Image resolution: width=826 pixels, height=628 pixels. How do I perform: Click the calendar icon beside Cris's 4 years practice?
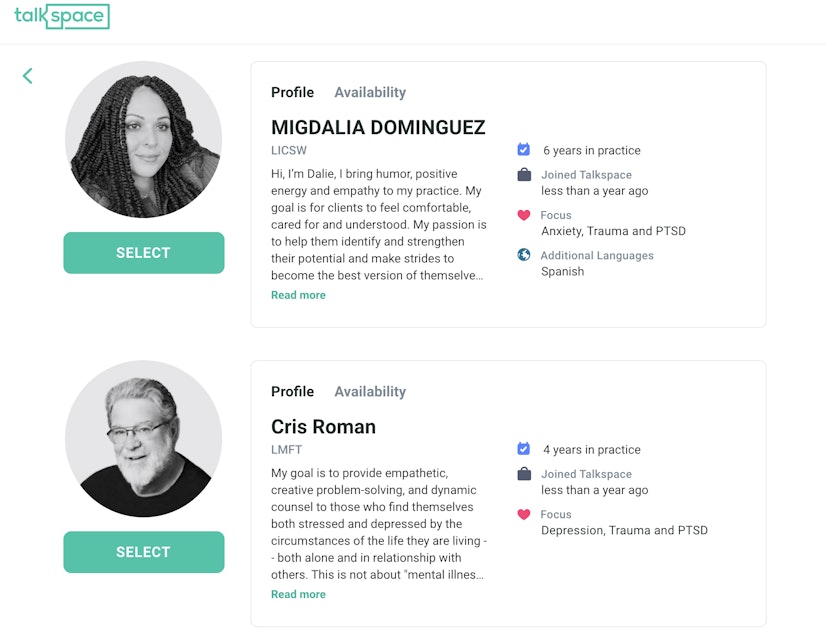tap(523, 448)
